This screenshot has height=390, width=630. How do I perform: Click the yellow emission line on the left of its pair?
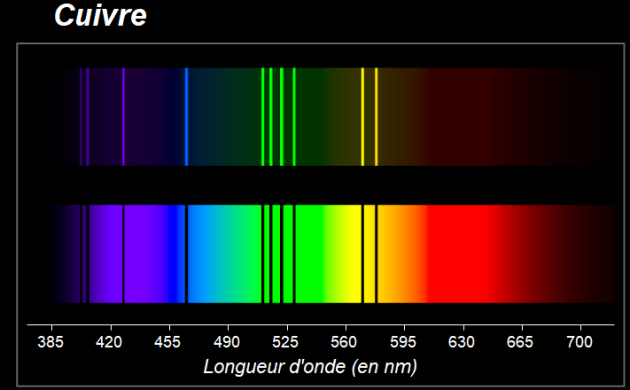(x=362, y=116)
